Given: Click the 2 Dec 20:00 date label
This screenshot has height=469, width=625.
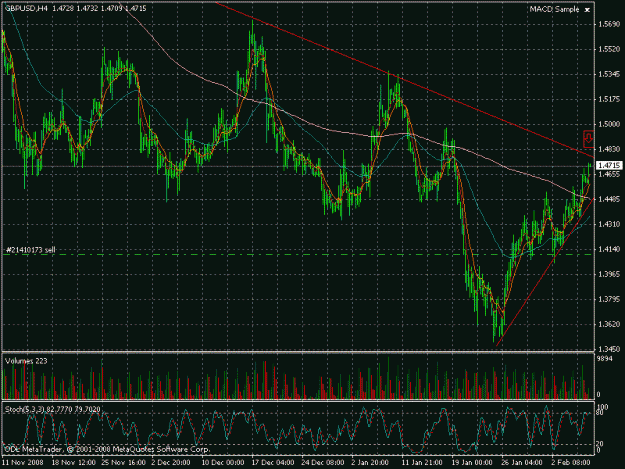Looking at the screenshot, I should click(171, 463).
